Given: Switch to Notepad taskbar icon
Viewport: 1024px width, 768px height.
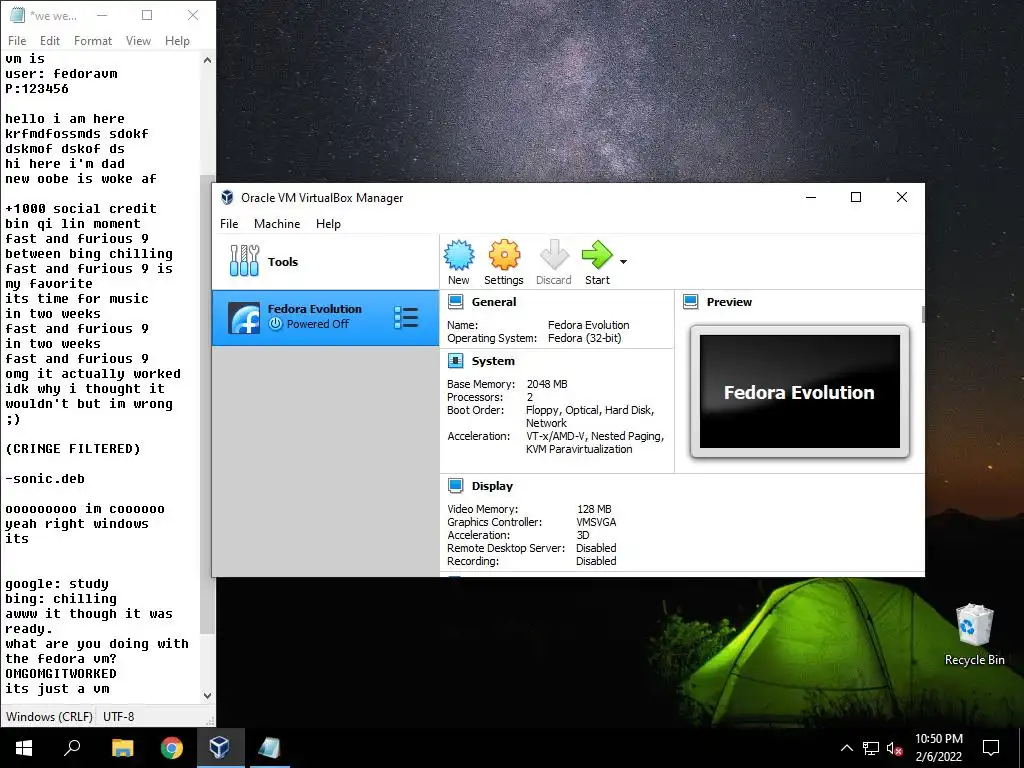Looking at the screenshot, I should pos(269,747).
